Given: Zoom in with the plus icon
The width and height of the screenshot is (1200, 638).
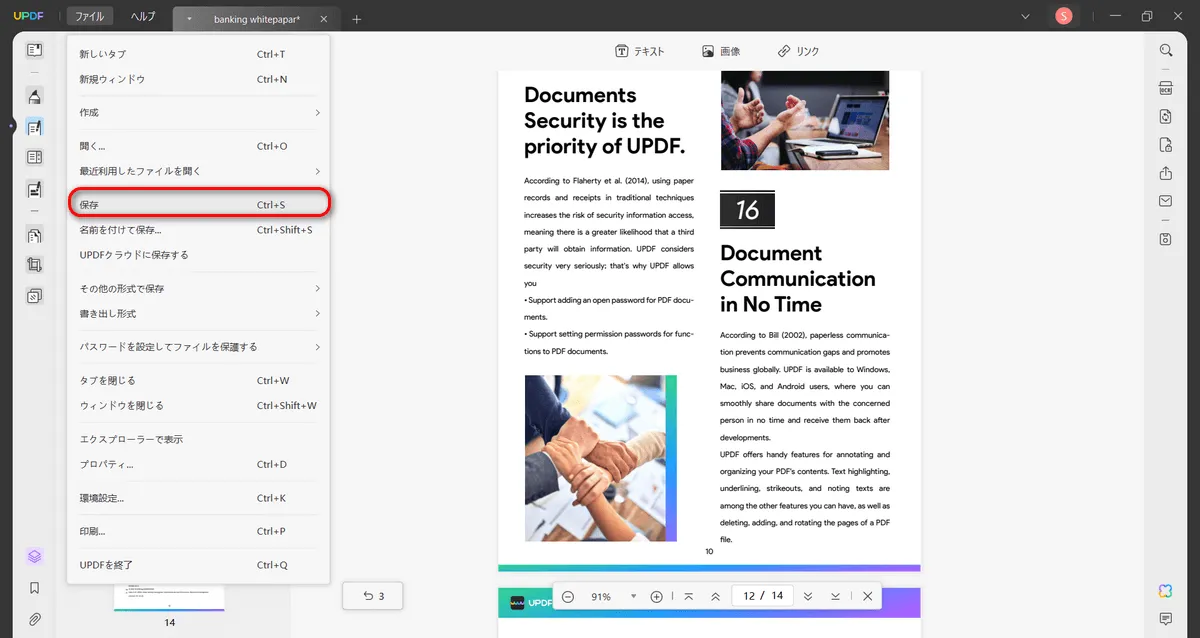Looking at the screenshot, I should pos(657,596).
